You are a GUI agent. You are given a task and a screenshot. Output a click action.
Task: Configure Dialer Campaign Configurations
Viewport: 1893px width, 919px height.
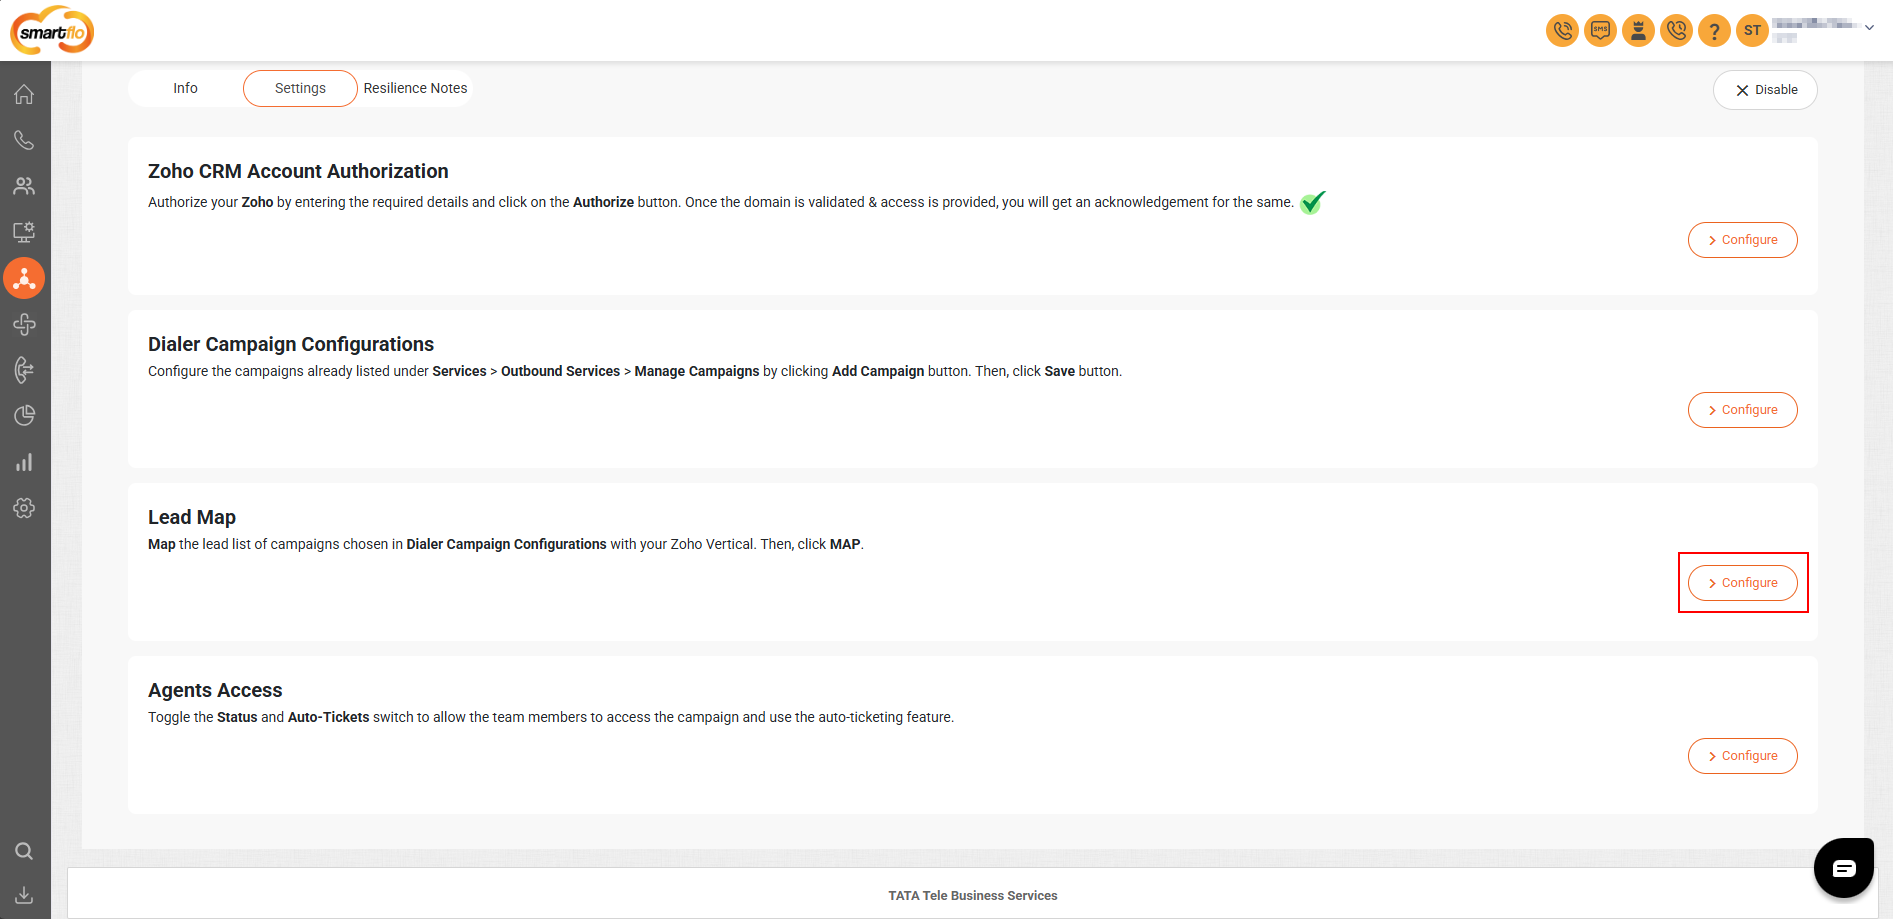[1742, 410]
